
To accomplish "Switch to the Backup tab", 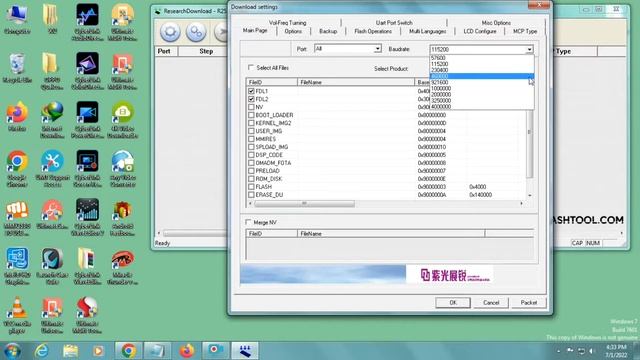I will click(x=328, y=31).
